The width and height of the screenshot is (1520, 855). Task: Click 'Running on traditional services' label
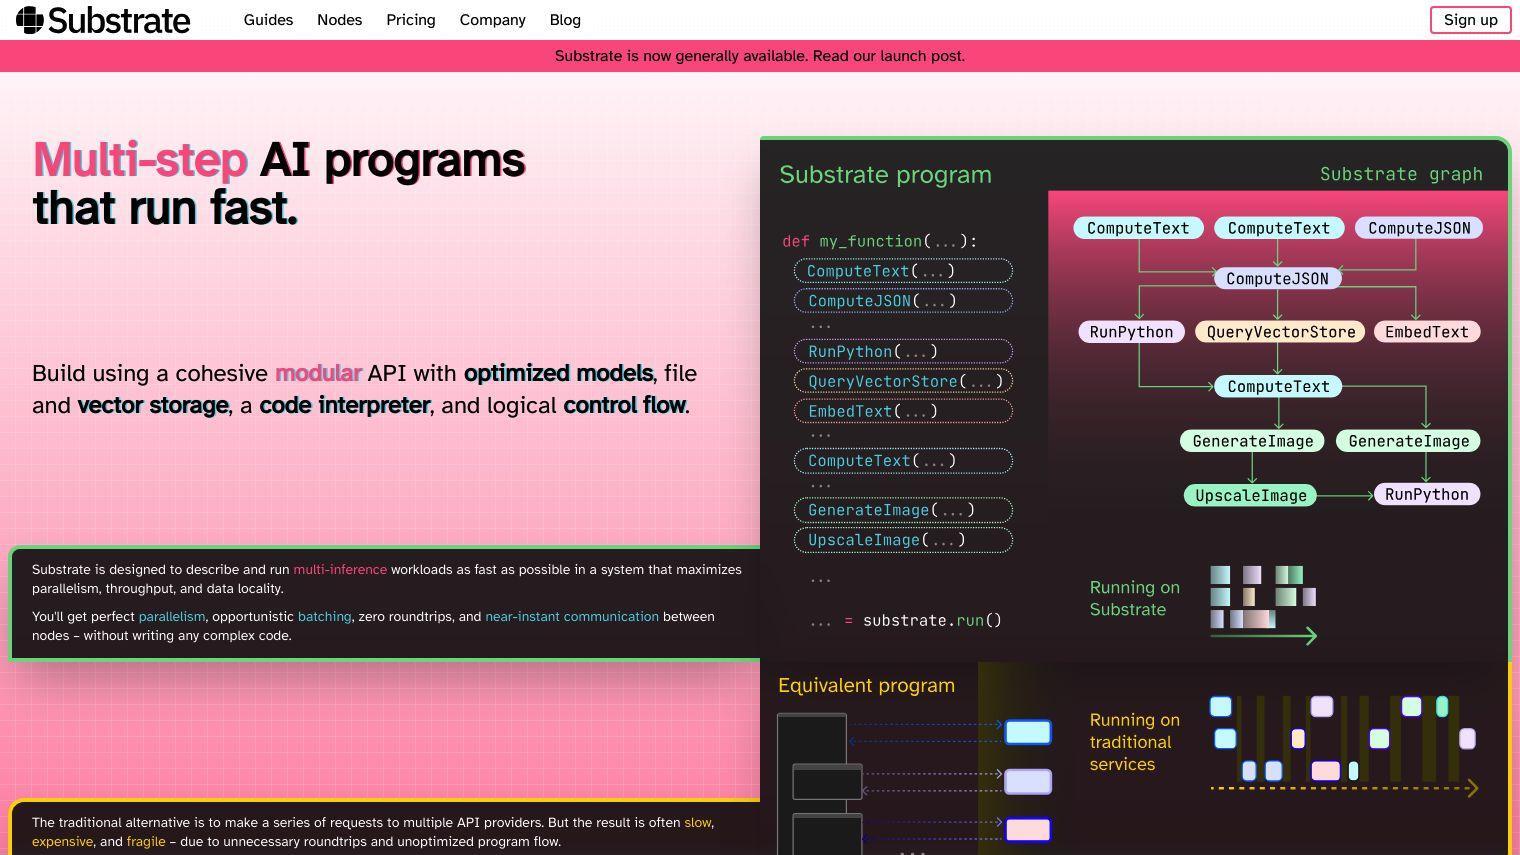tap(1134, 742)
